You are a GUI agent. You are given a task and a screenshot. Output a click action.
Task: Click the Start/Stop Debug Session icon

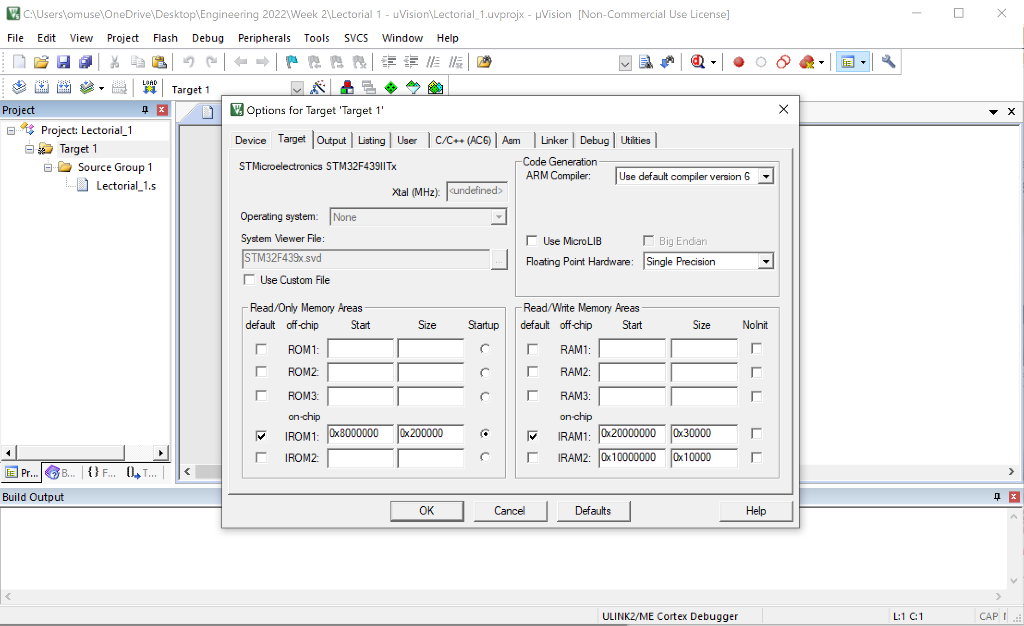click(697, 62)
